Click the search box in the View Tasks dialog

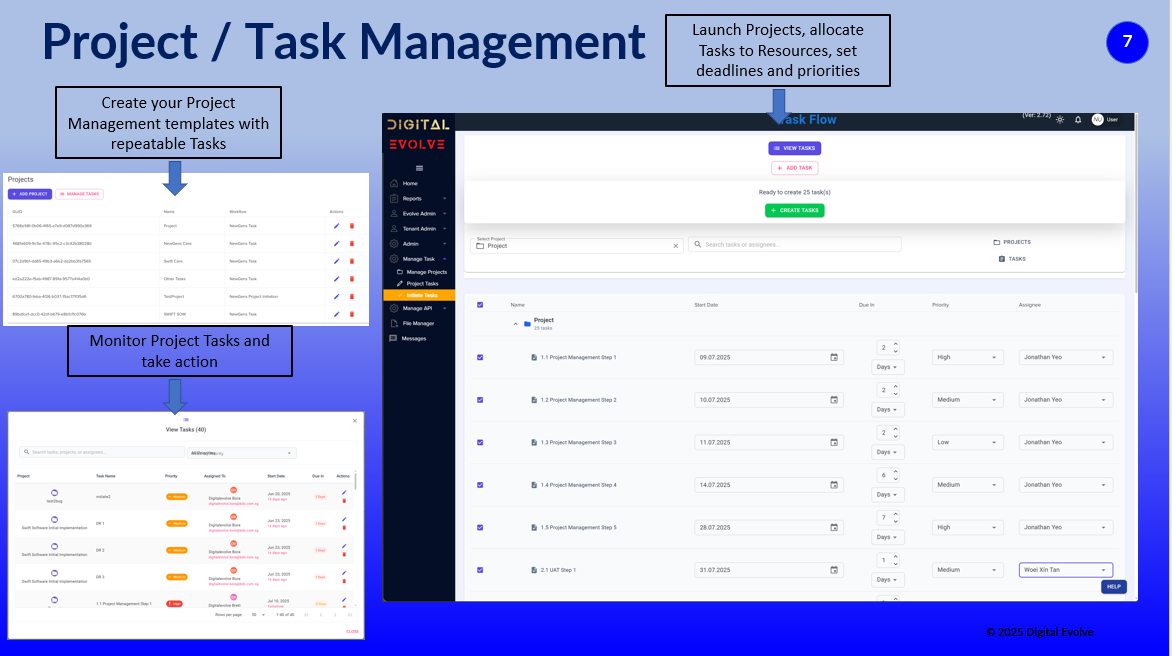coord(102,452)
